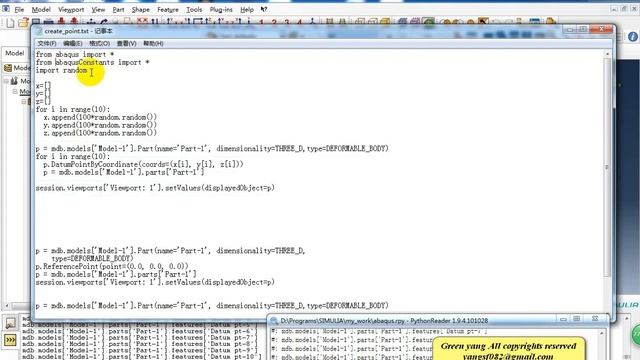Image resolution: width=640 pixels, height=360 pixels.
Task: Maximize the create_point.txt Notepad window
Action: (583, 29)
